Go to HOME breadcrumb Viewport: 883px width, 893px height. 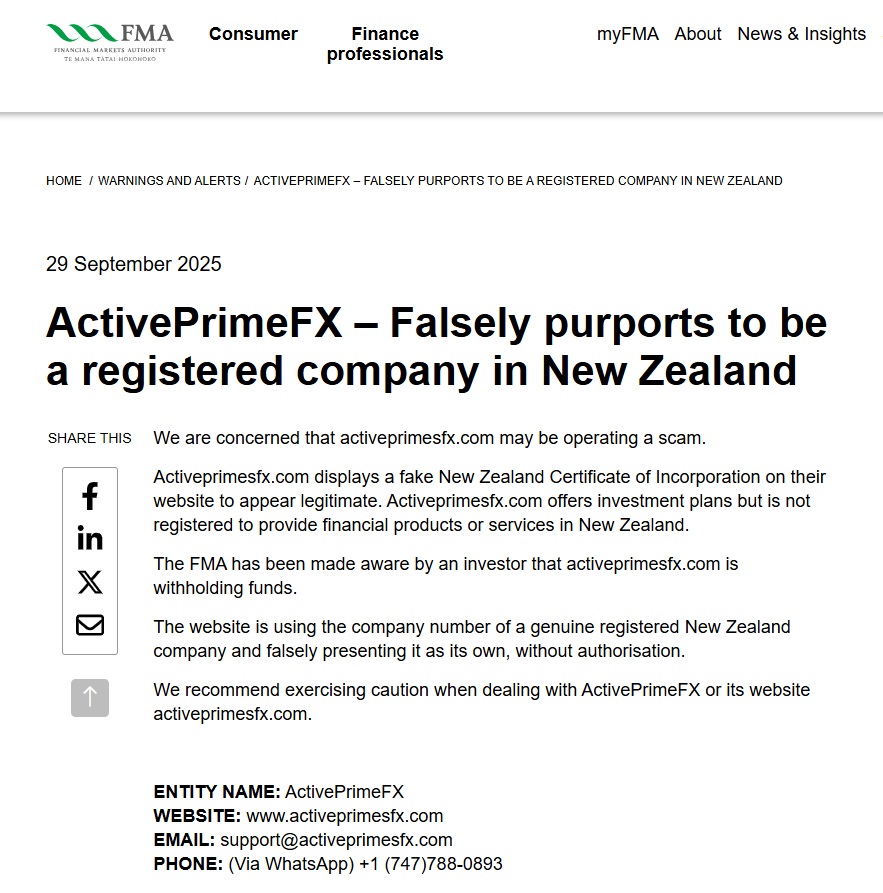[64, 181]
